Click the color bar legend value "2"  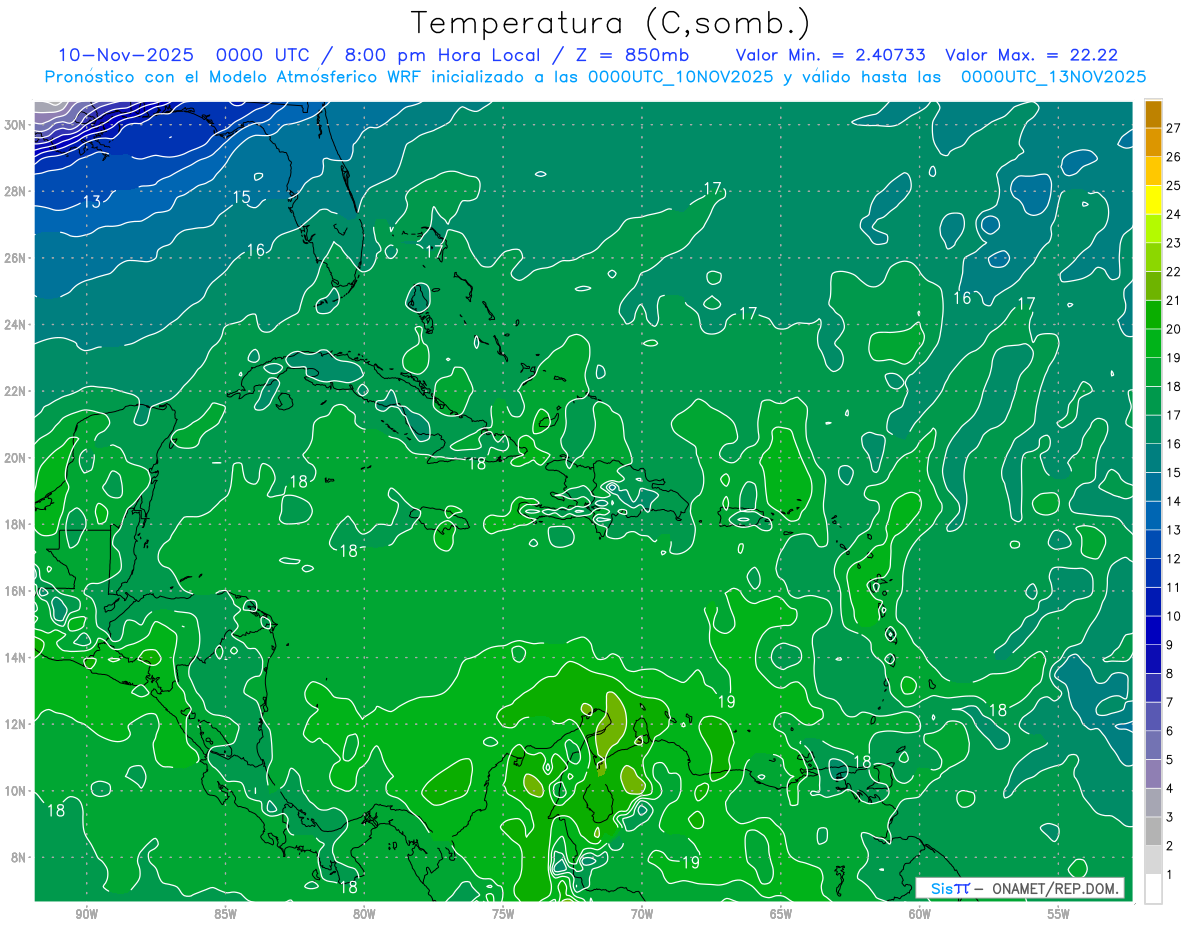pos(1170,846)
